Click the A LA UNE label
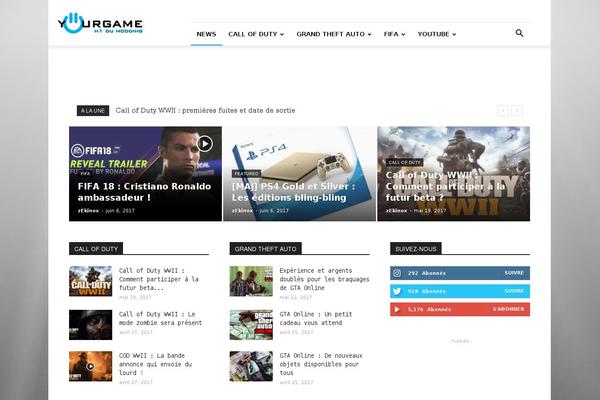 (93, 111)
